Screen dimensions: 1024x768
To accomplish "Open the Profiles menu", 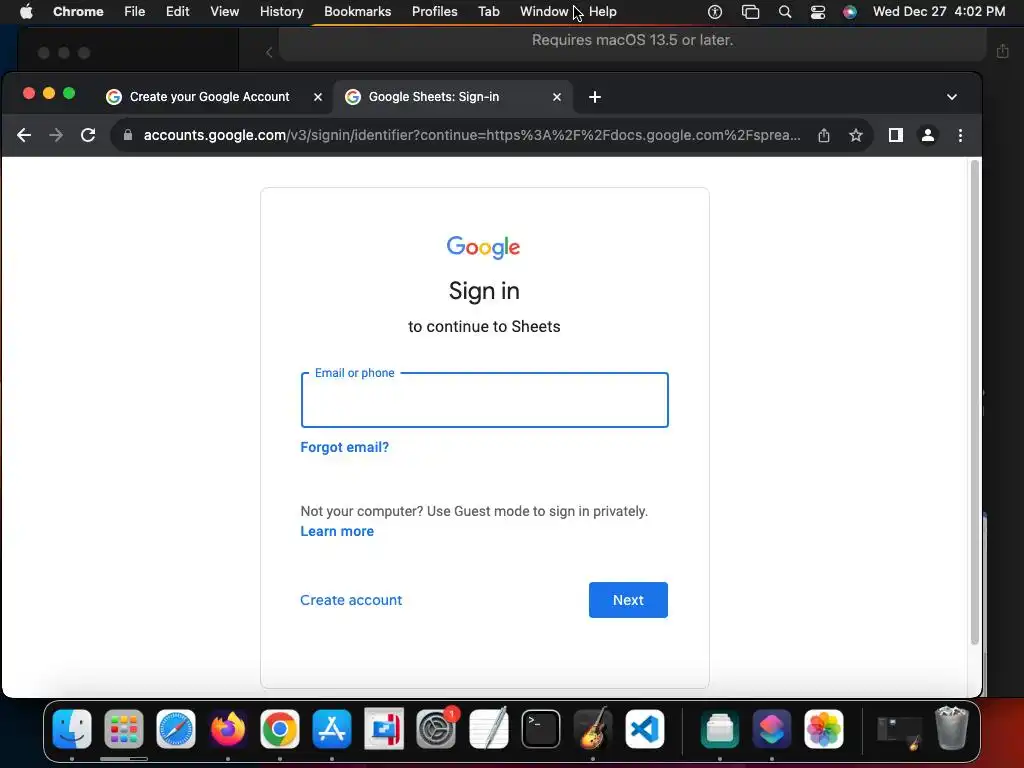I will (435, 12).
